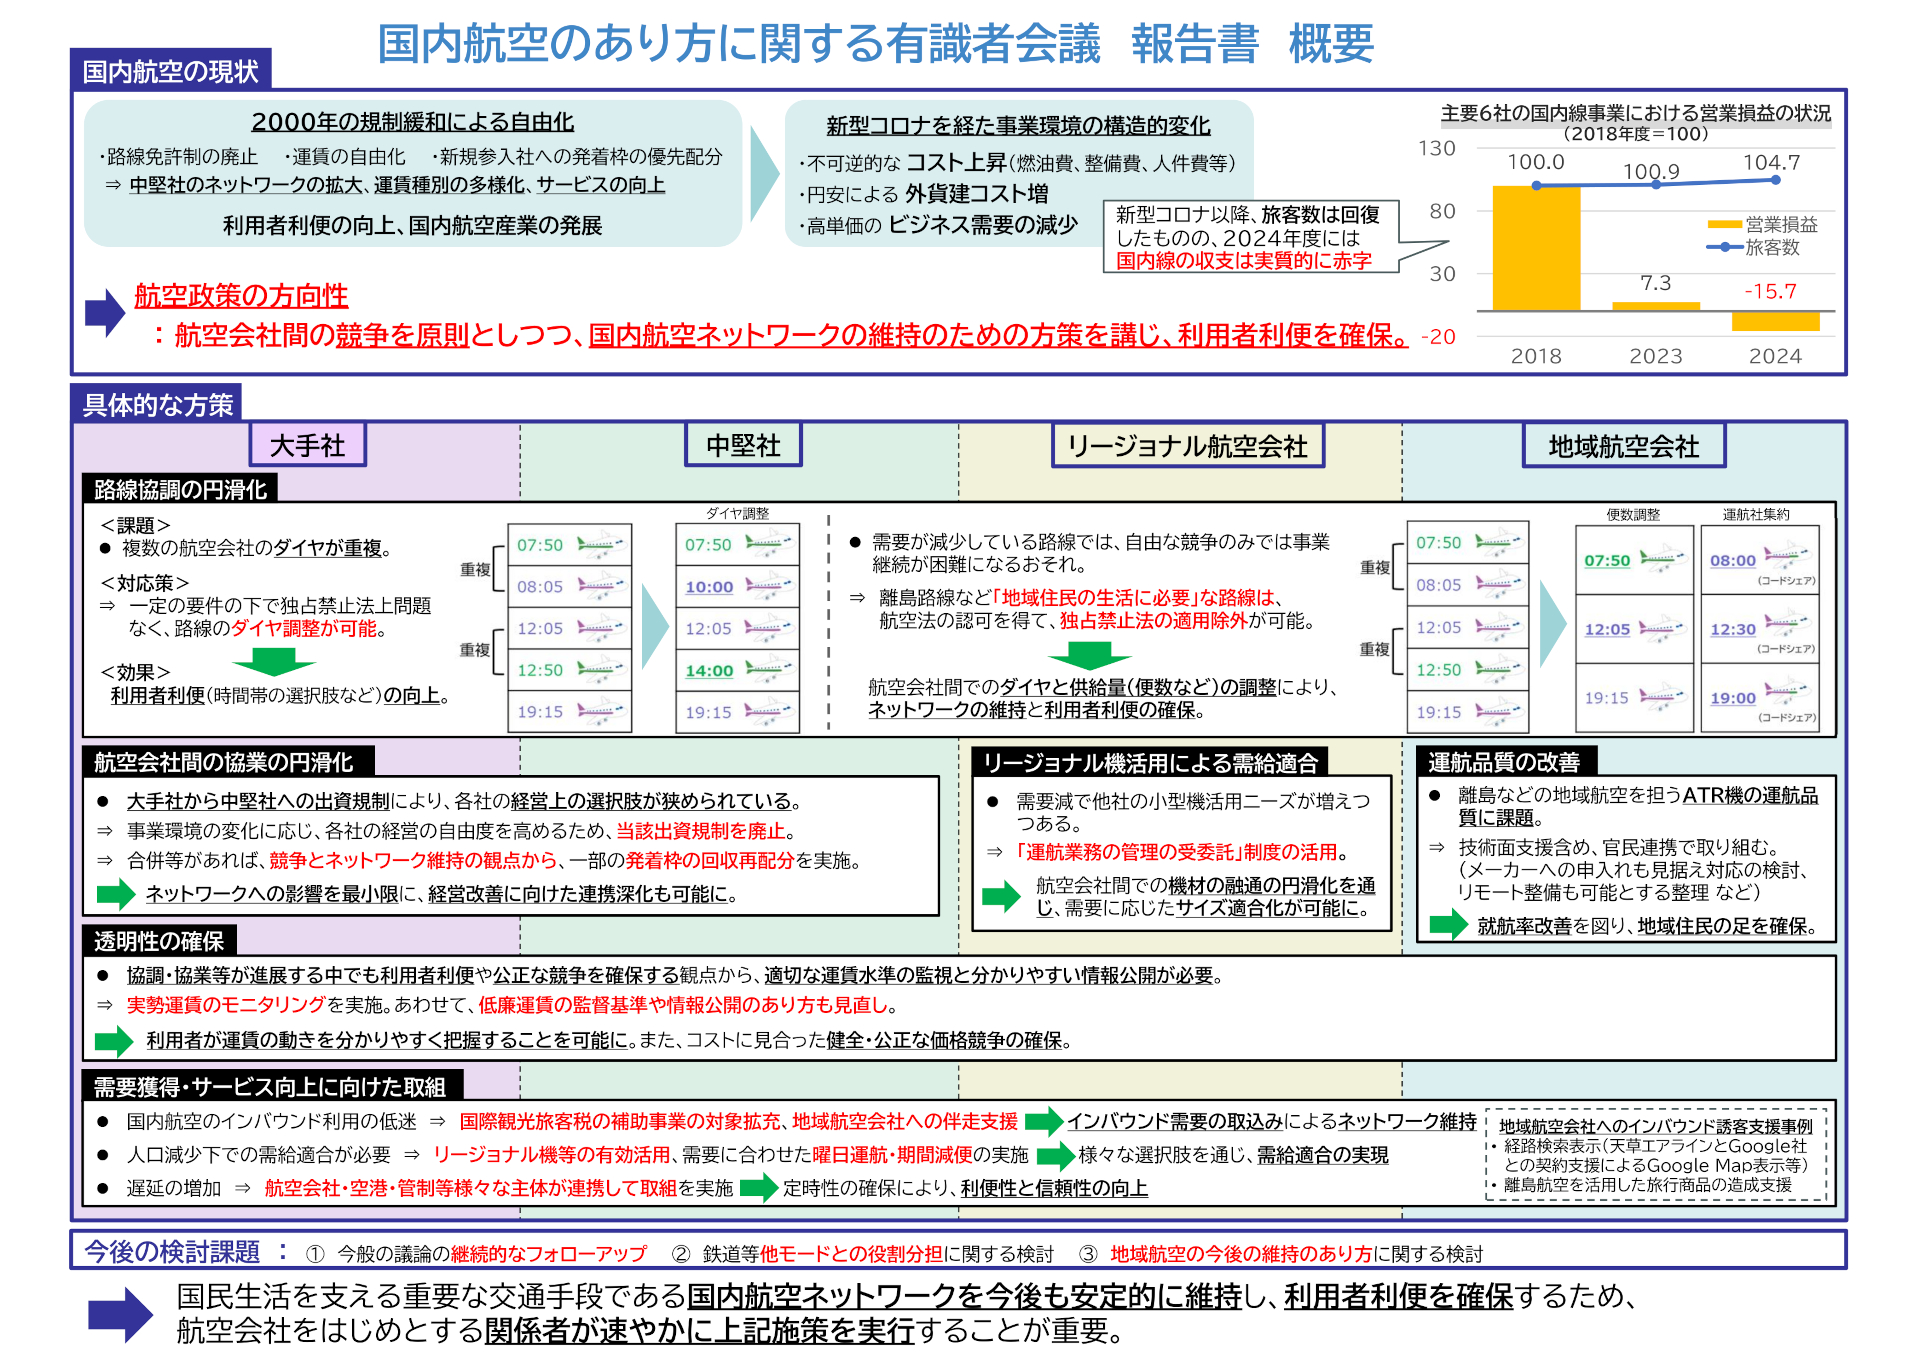Click the underlined 12:30 time
Viewport: 1920px width, 1358px height.
click(x=1733, y=629)
